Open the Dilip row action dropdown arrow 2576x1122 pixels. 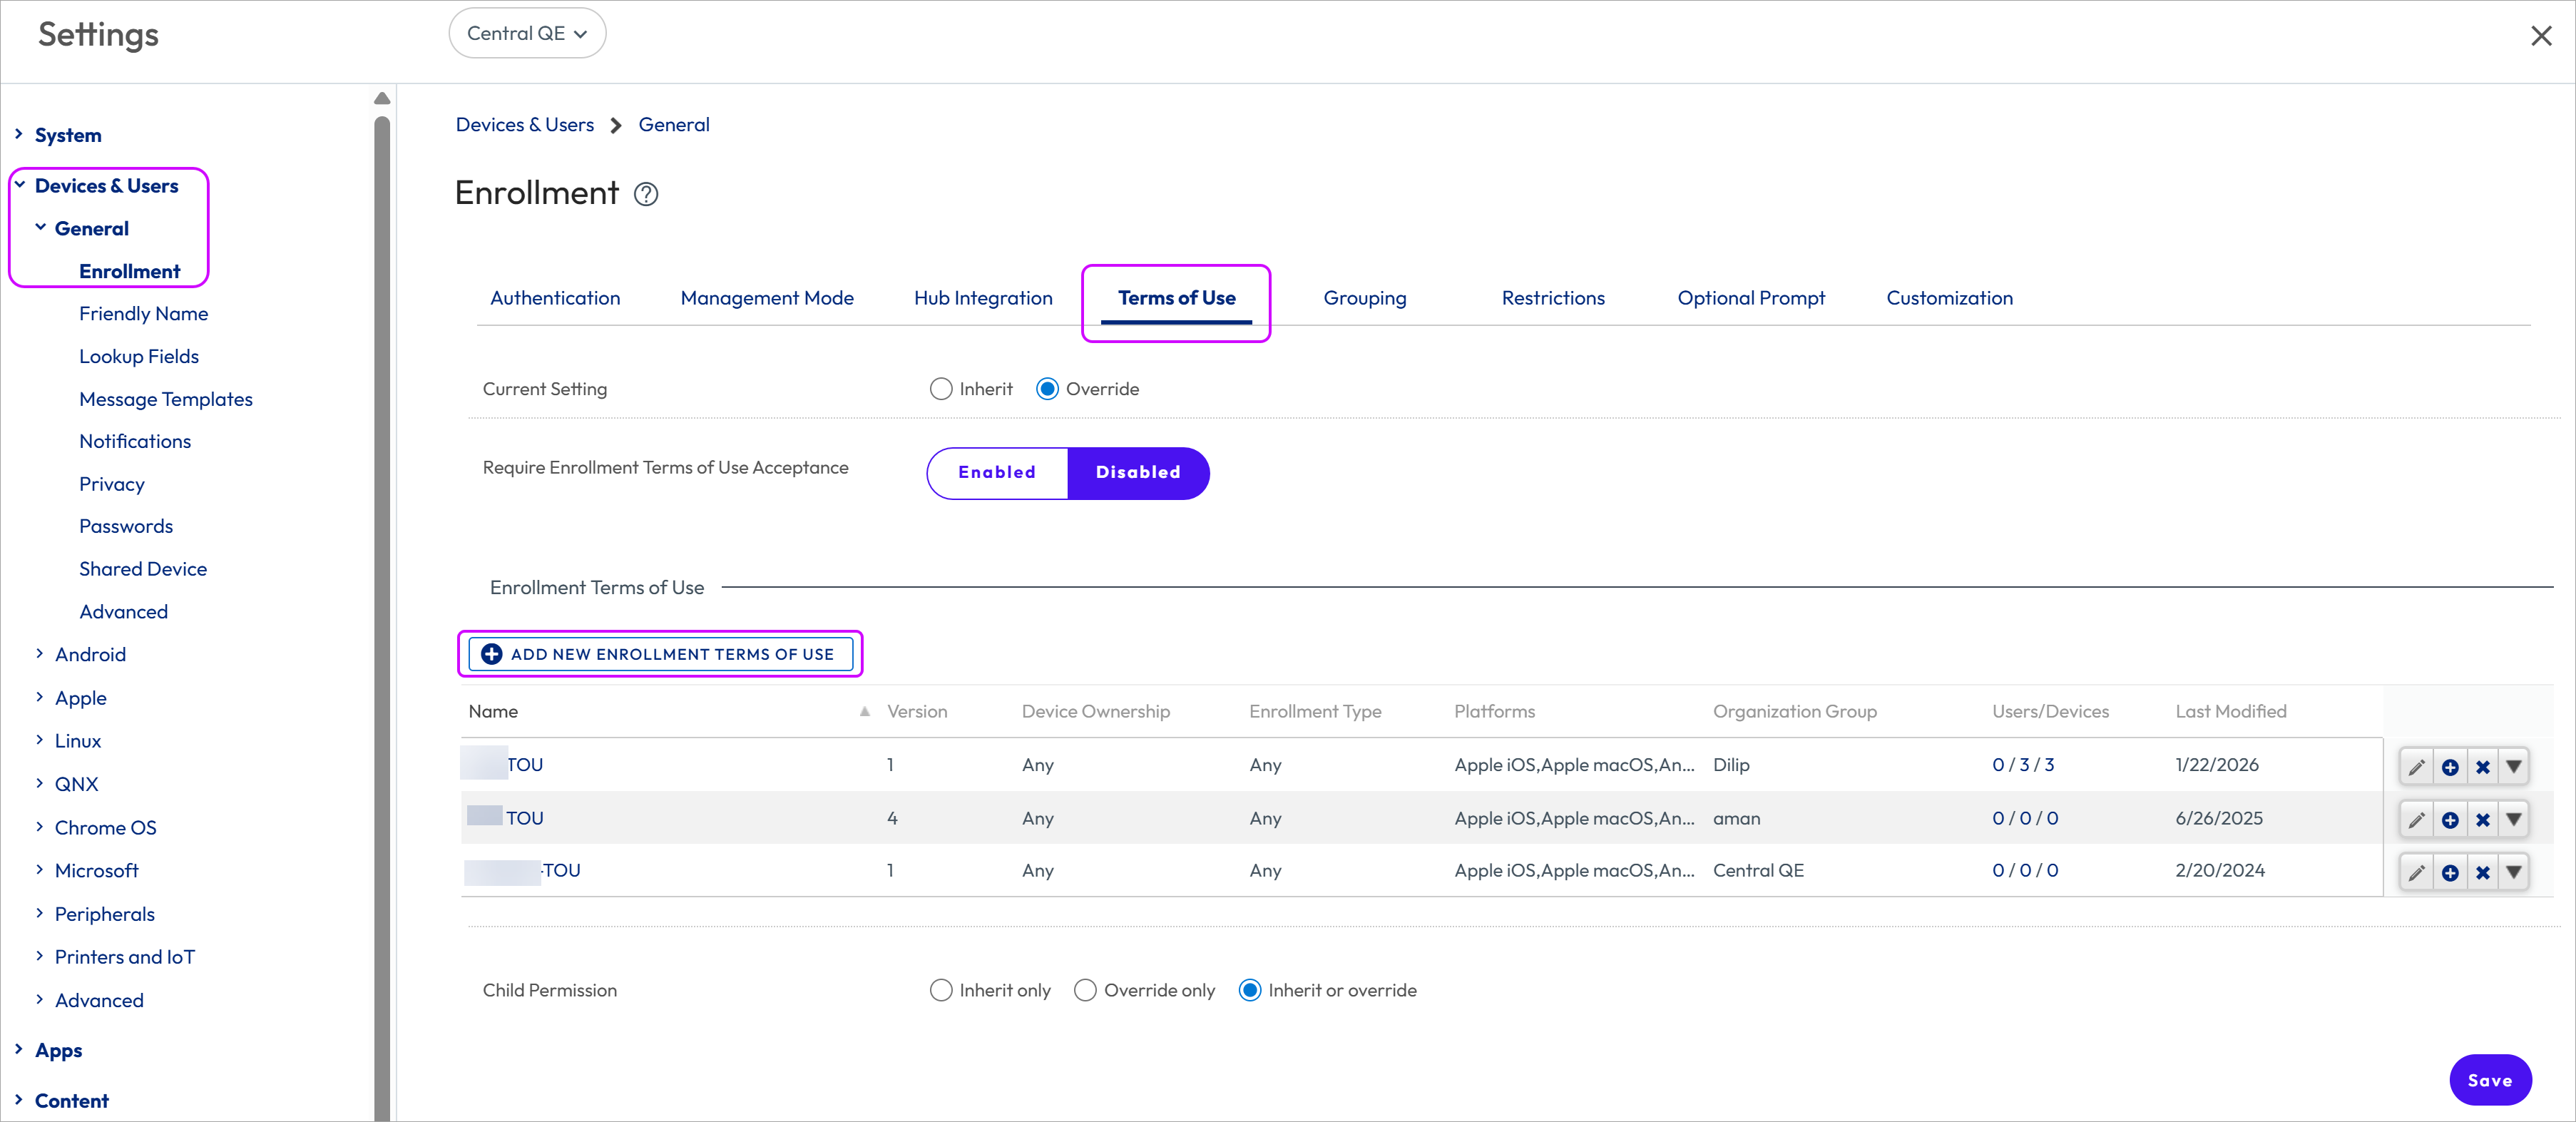coord(2513,767)
